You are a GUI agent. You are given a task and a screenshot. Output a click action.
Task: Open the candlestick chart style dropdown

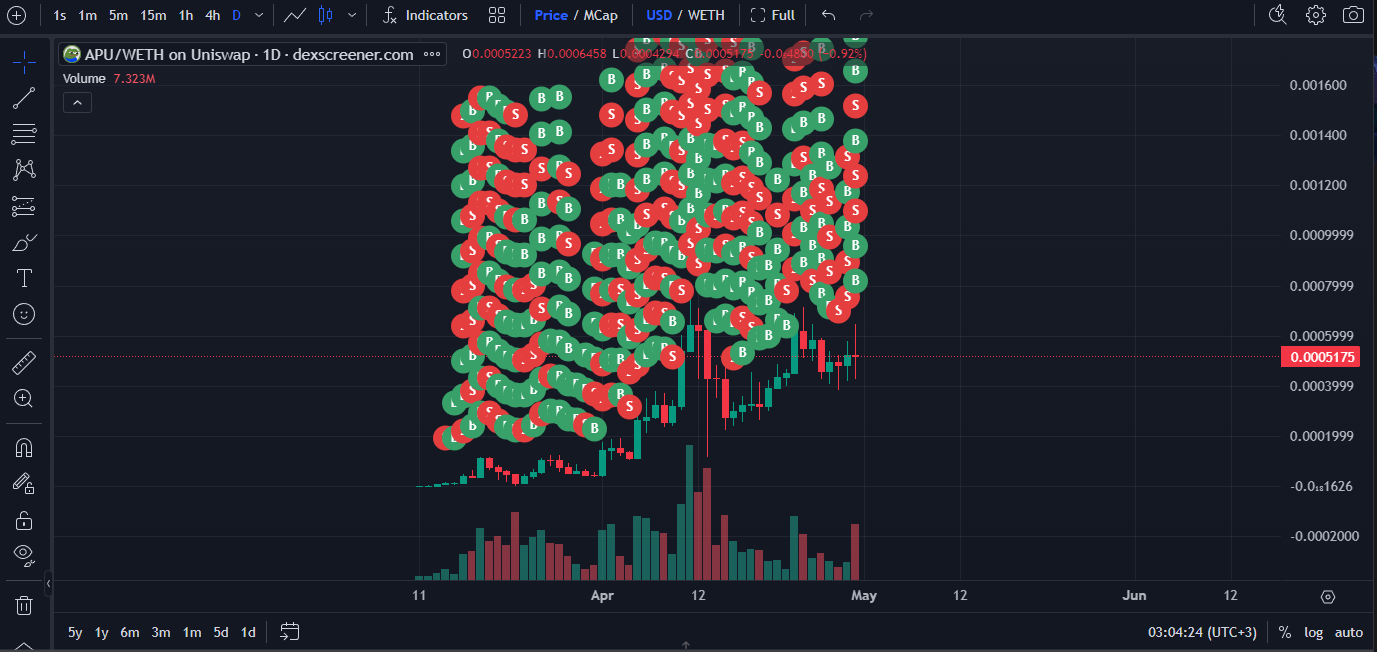pos(351,15)
